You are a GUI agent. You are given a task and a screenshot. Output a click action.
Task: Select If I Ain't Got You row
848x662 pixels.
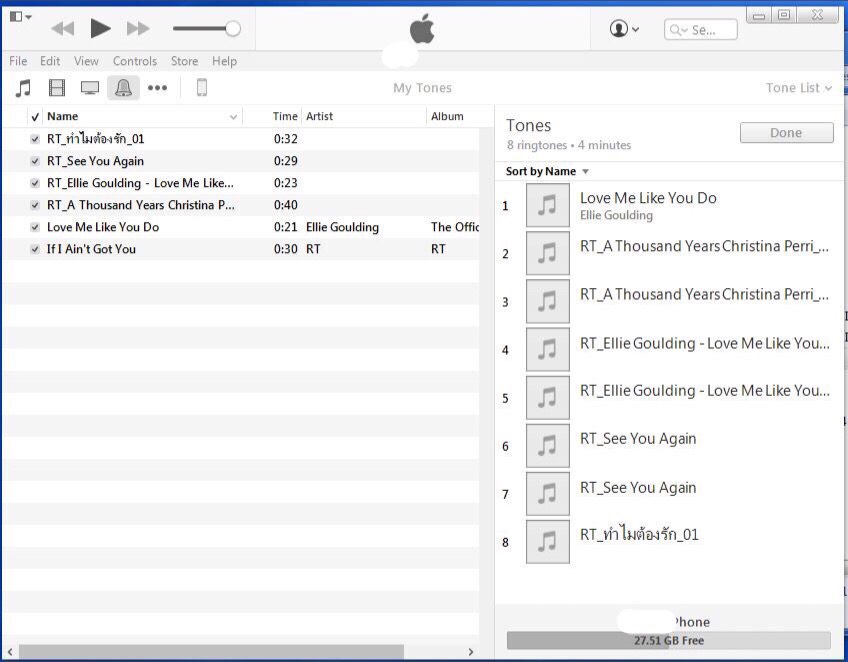point(241,249)
